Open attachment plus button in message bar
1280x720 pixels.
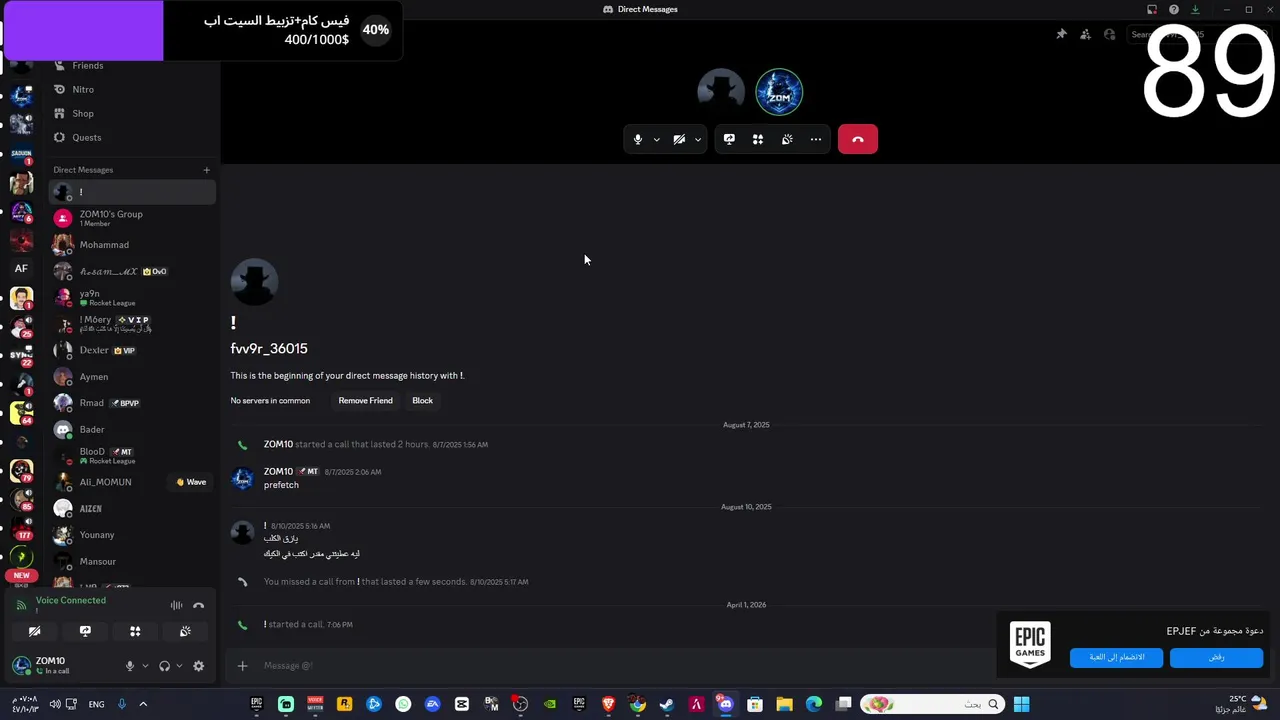tap(242, 665)
